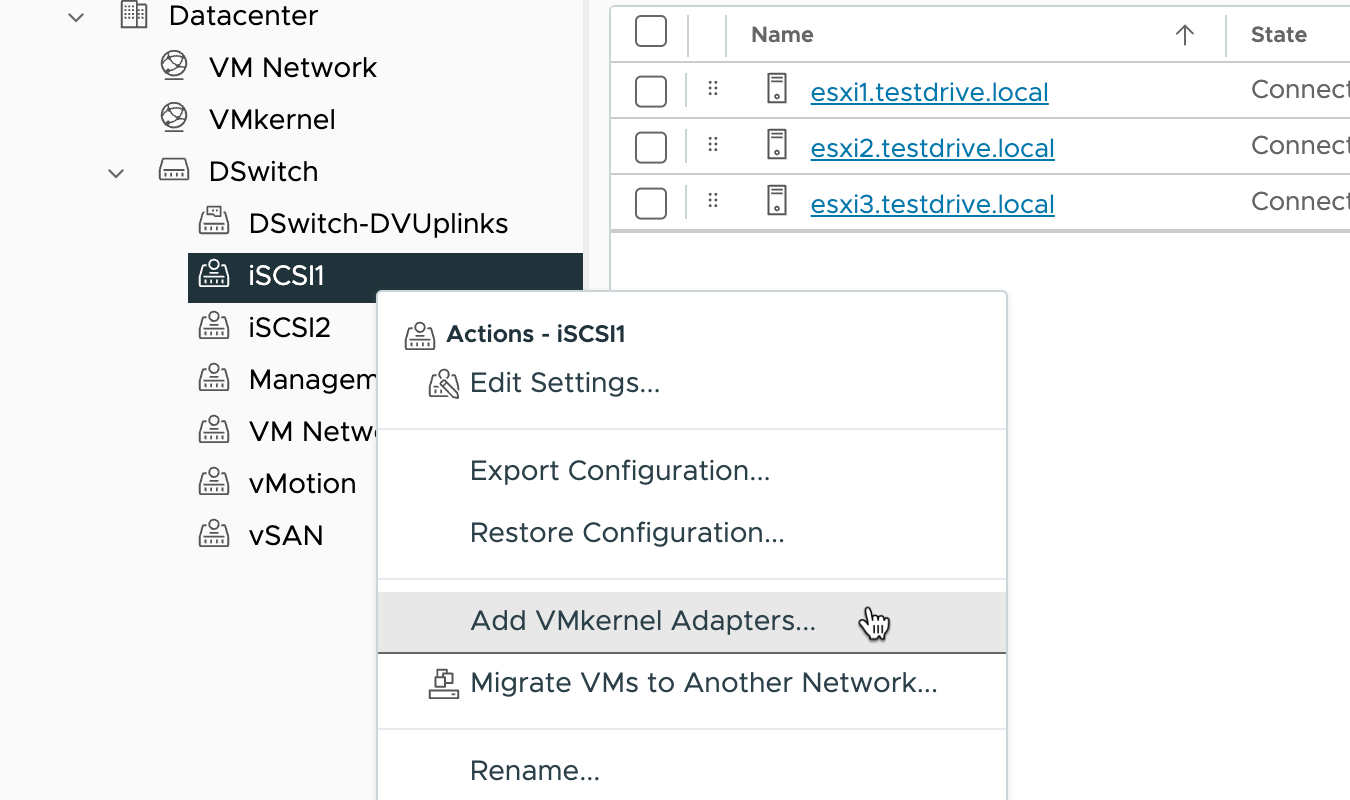The height and width of the screenshot is (800, 1350).
Task: Select the iSCSI2 port group in tree
Action: point(289,327)
